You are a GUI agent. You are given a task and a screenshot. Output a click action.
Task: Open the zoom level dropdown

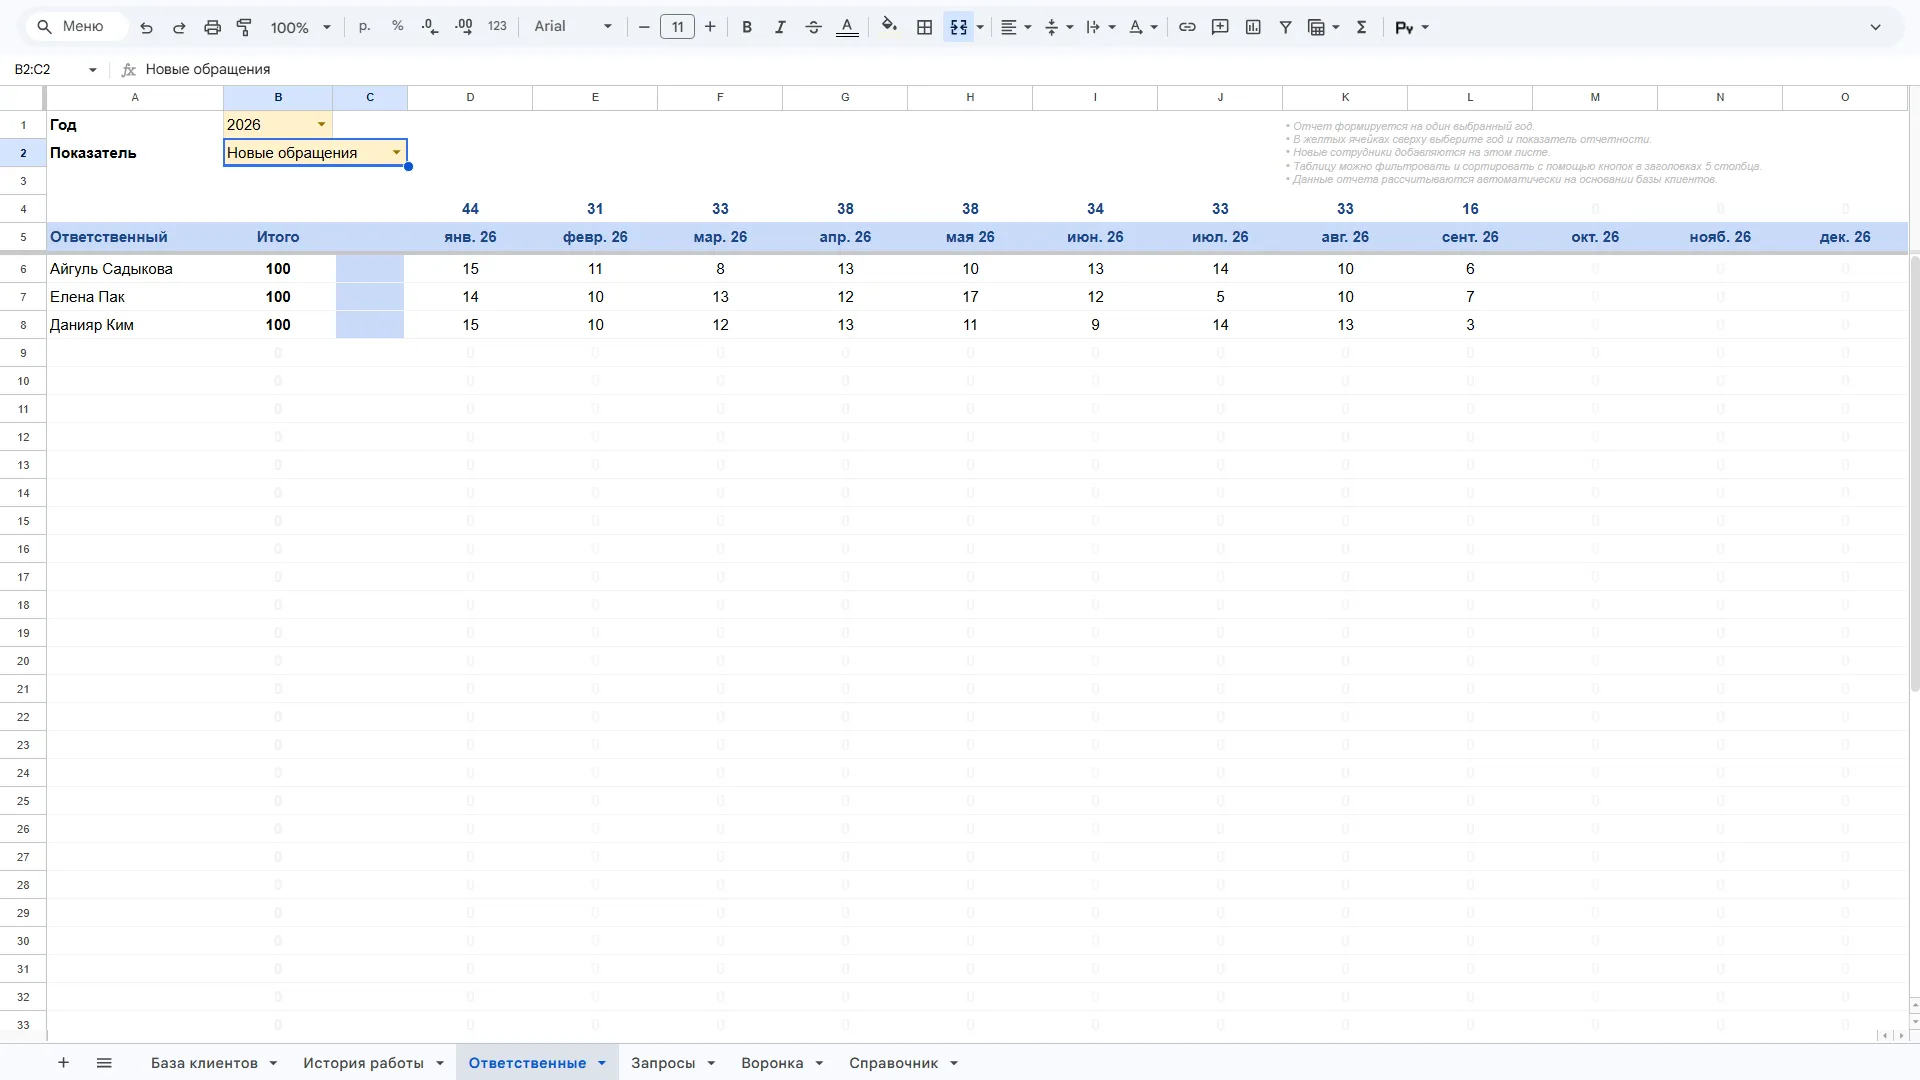point(300,27)
